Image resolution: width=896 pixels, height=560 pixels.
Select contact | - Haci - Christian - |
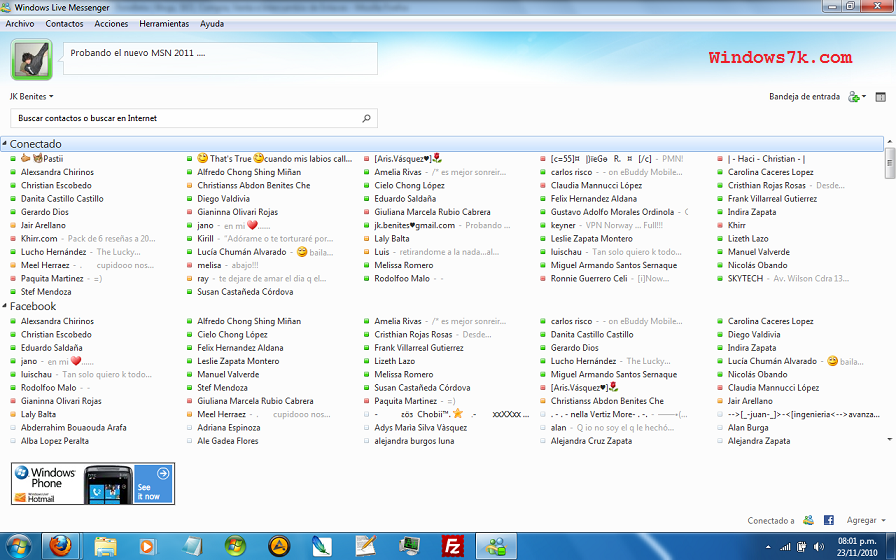766,159
